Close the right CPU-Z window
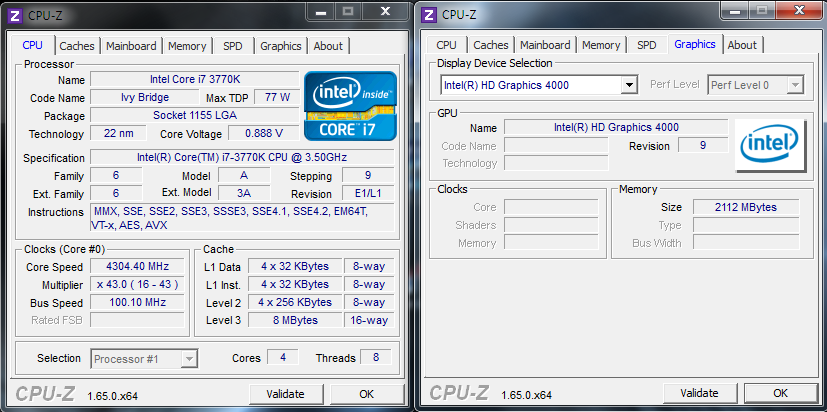Screen dimensions: 827x412 [x=800, y=10]
